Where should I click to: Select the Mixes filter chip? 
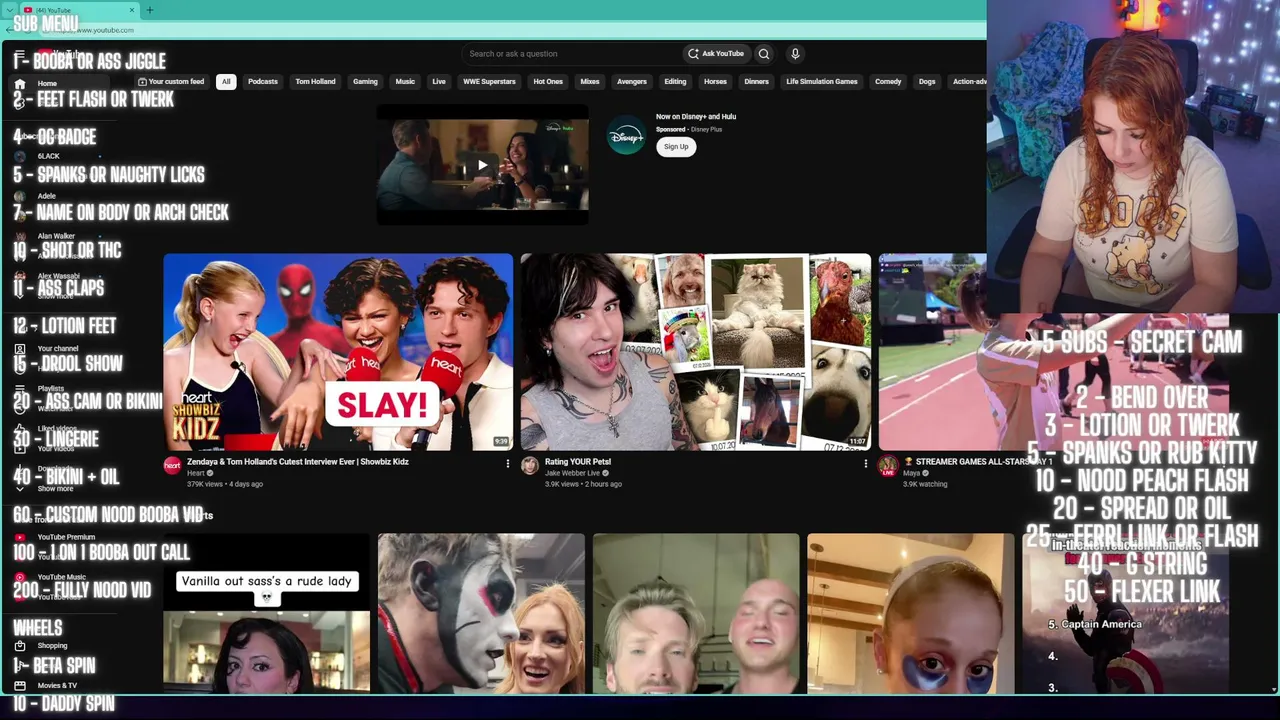tap(590, 82)
